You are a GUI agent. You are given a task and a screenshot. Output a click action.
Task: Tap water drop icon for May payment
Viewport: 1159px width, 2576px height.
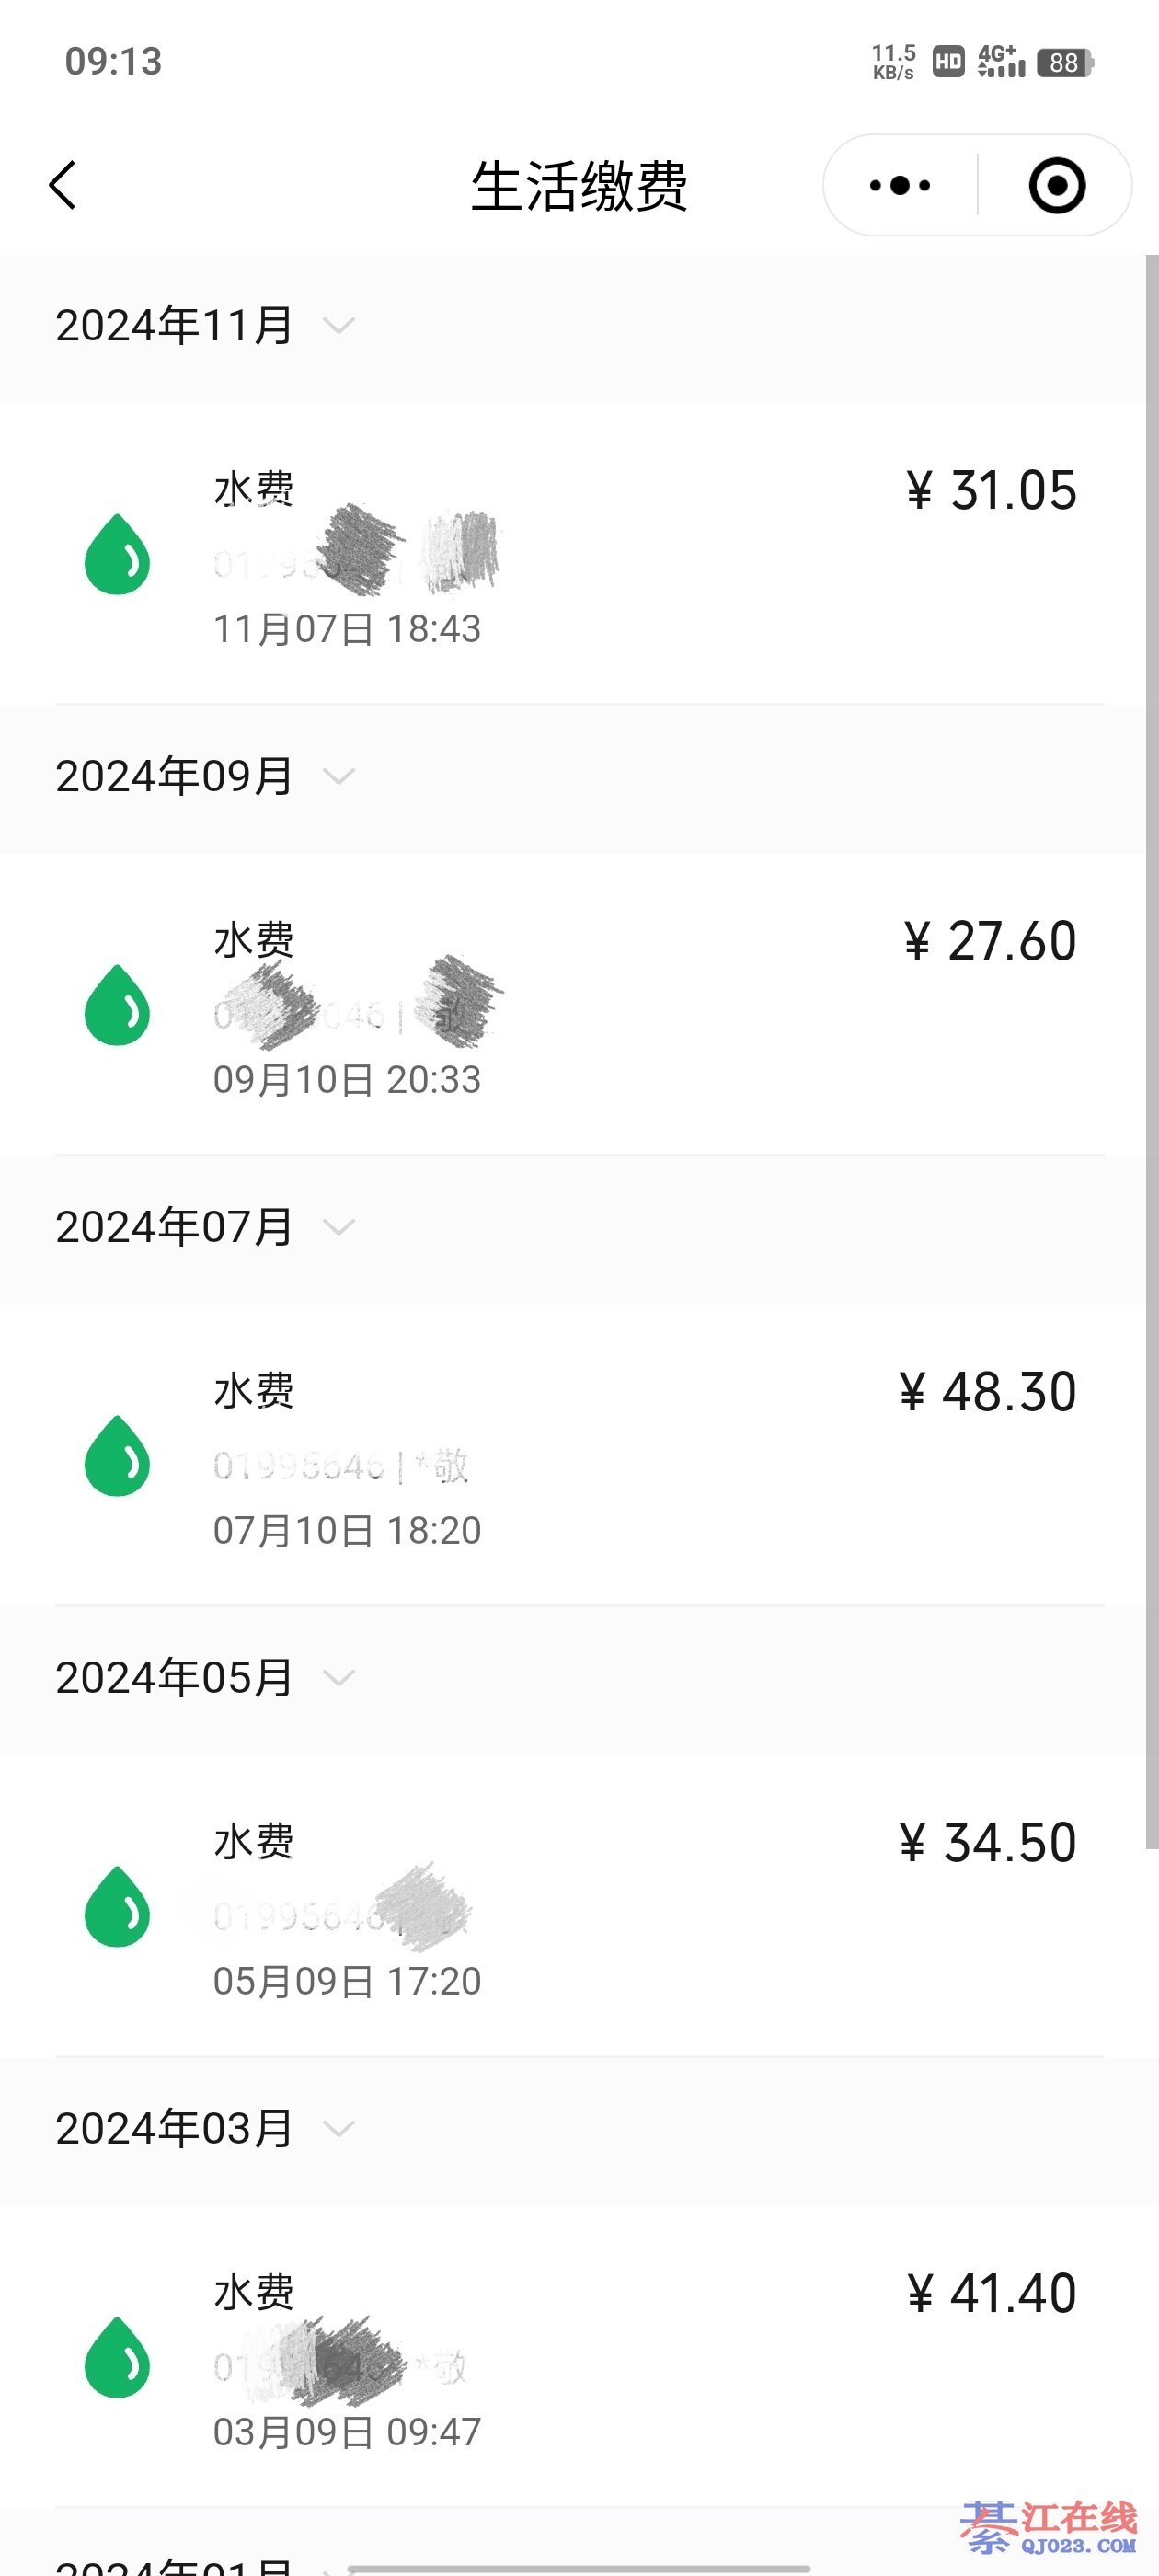point(117,1907)
